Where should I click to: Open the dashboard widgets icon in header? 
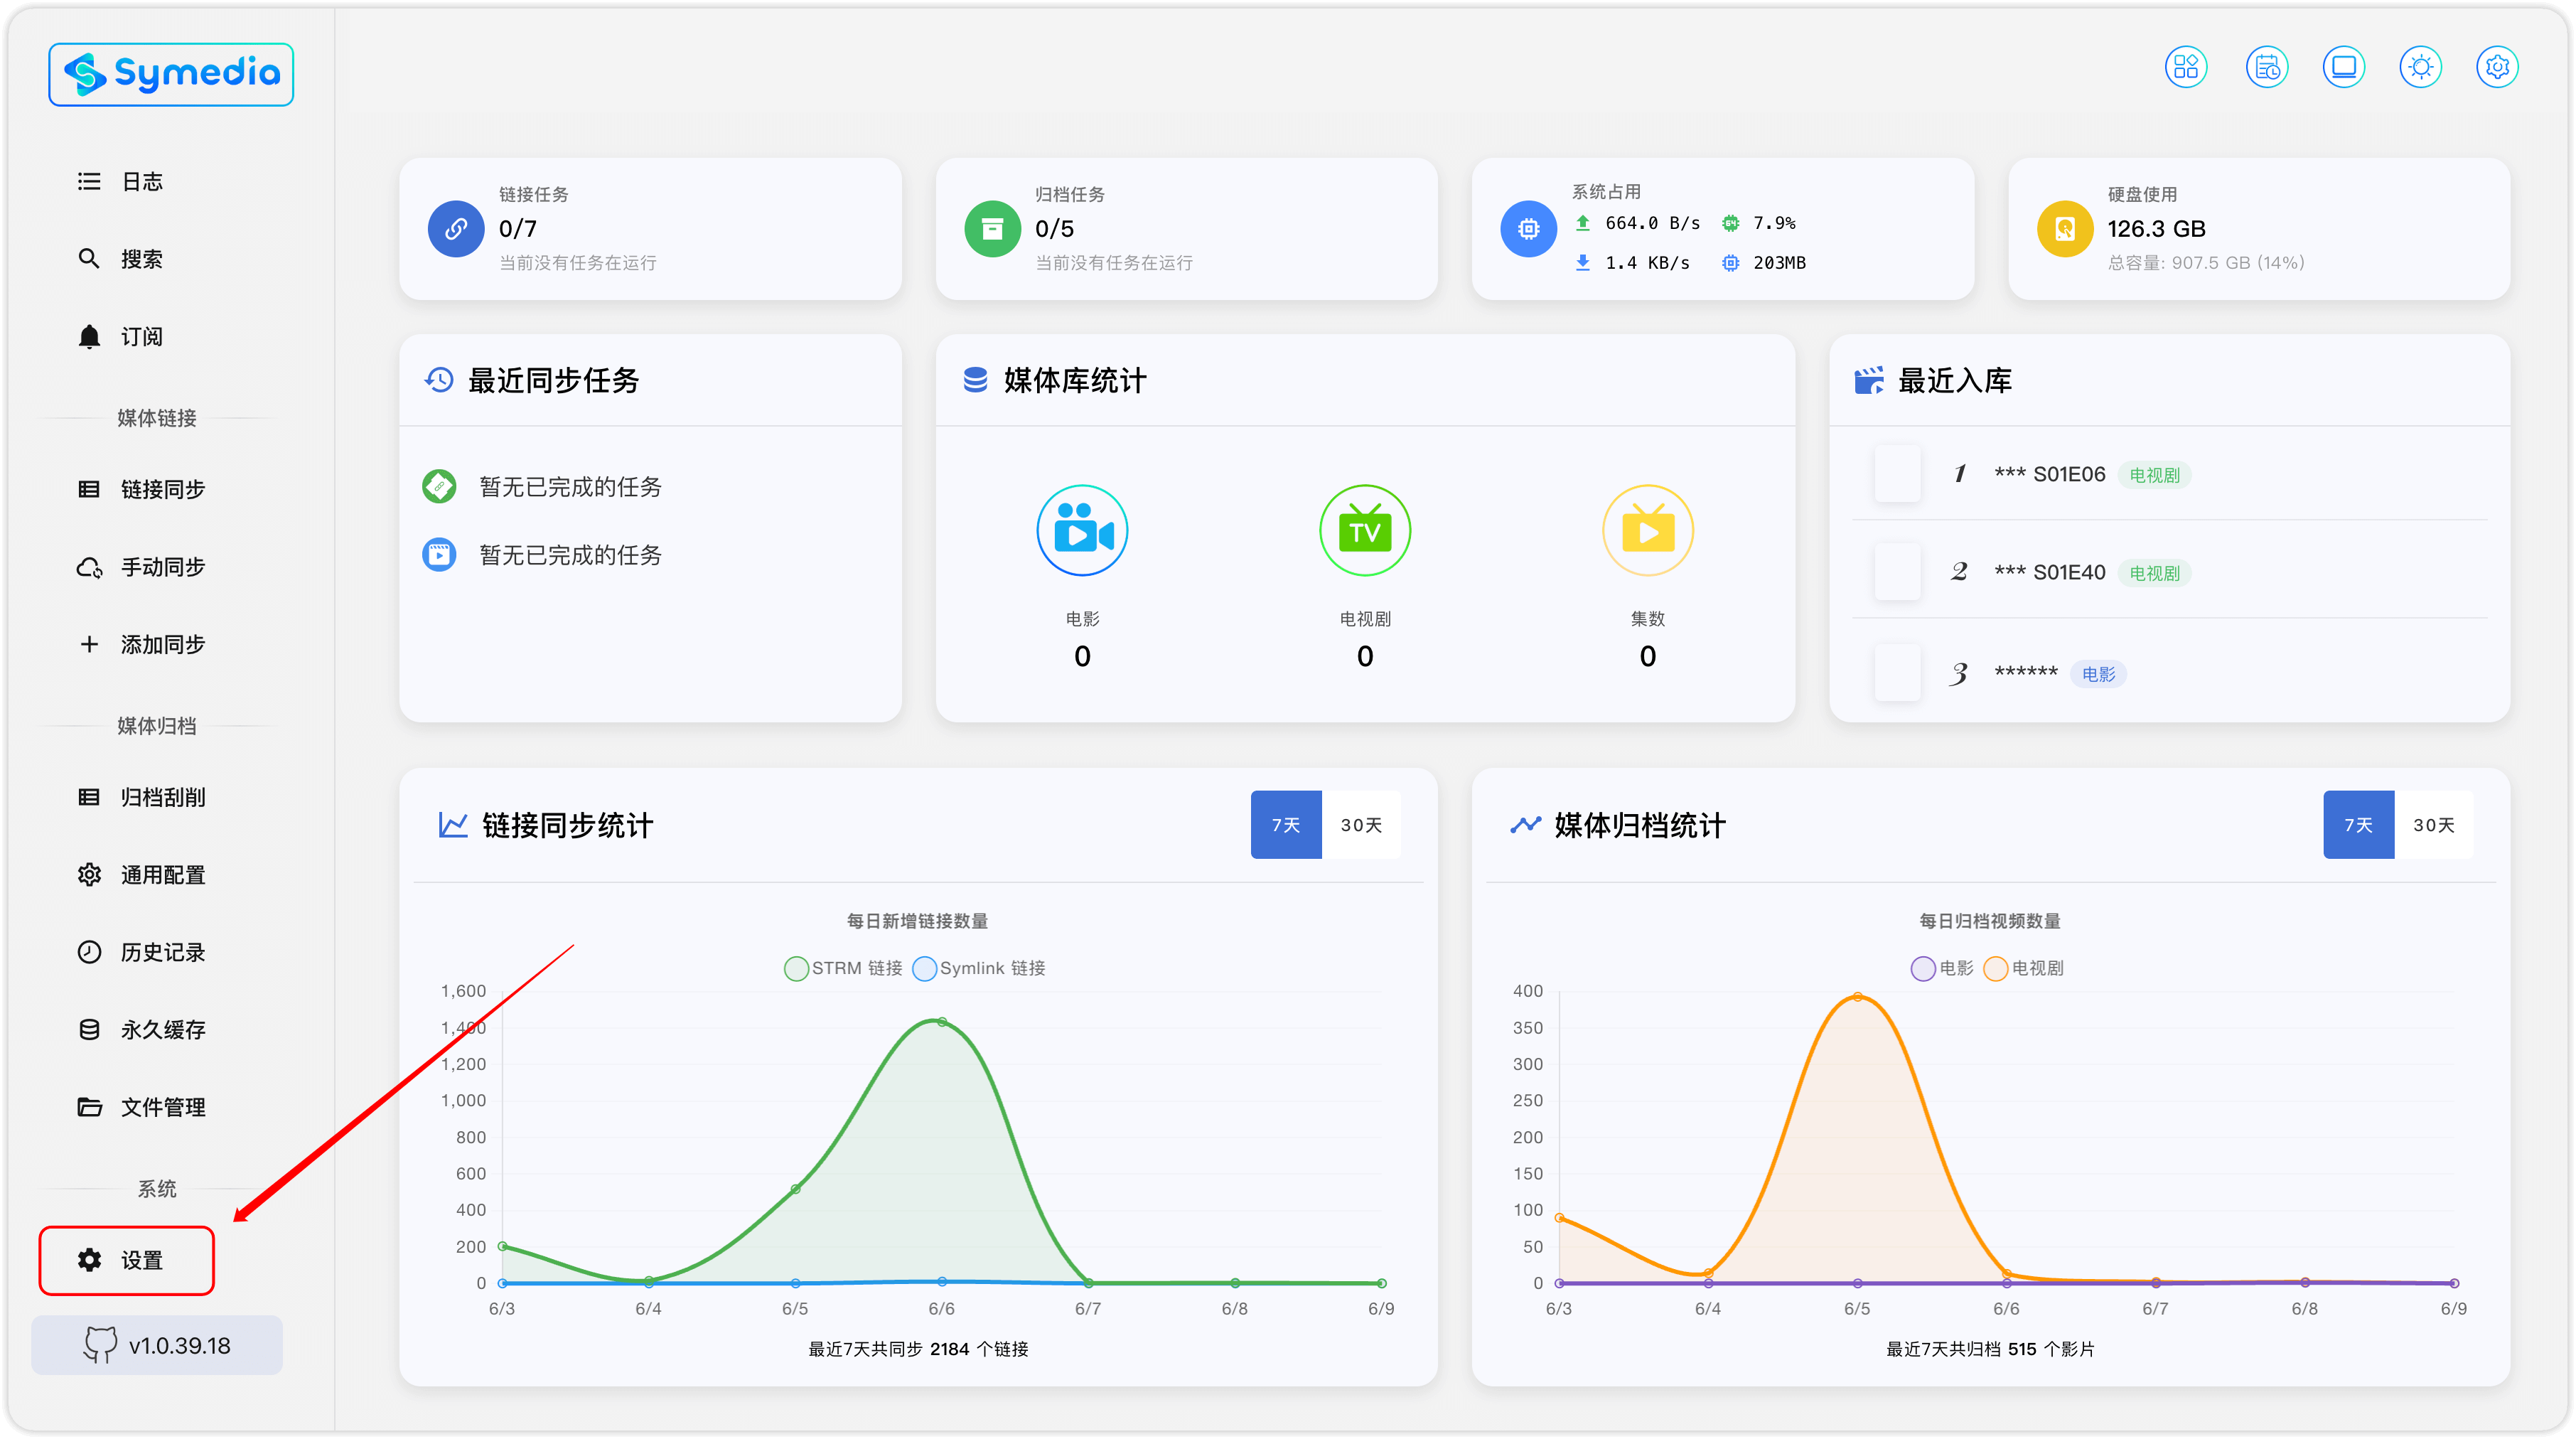coord(2185,67)
